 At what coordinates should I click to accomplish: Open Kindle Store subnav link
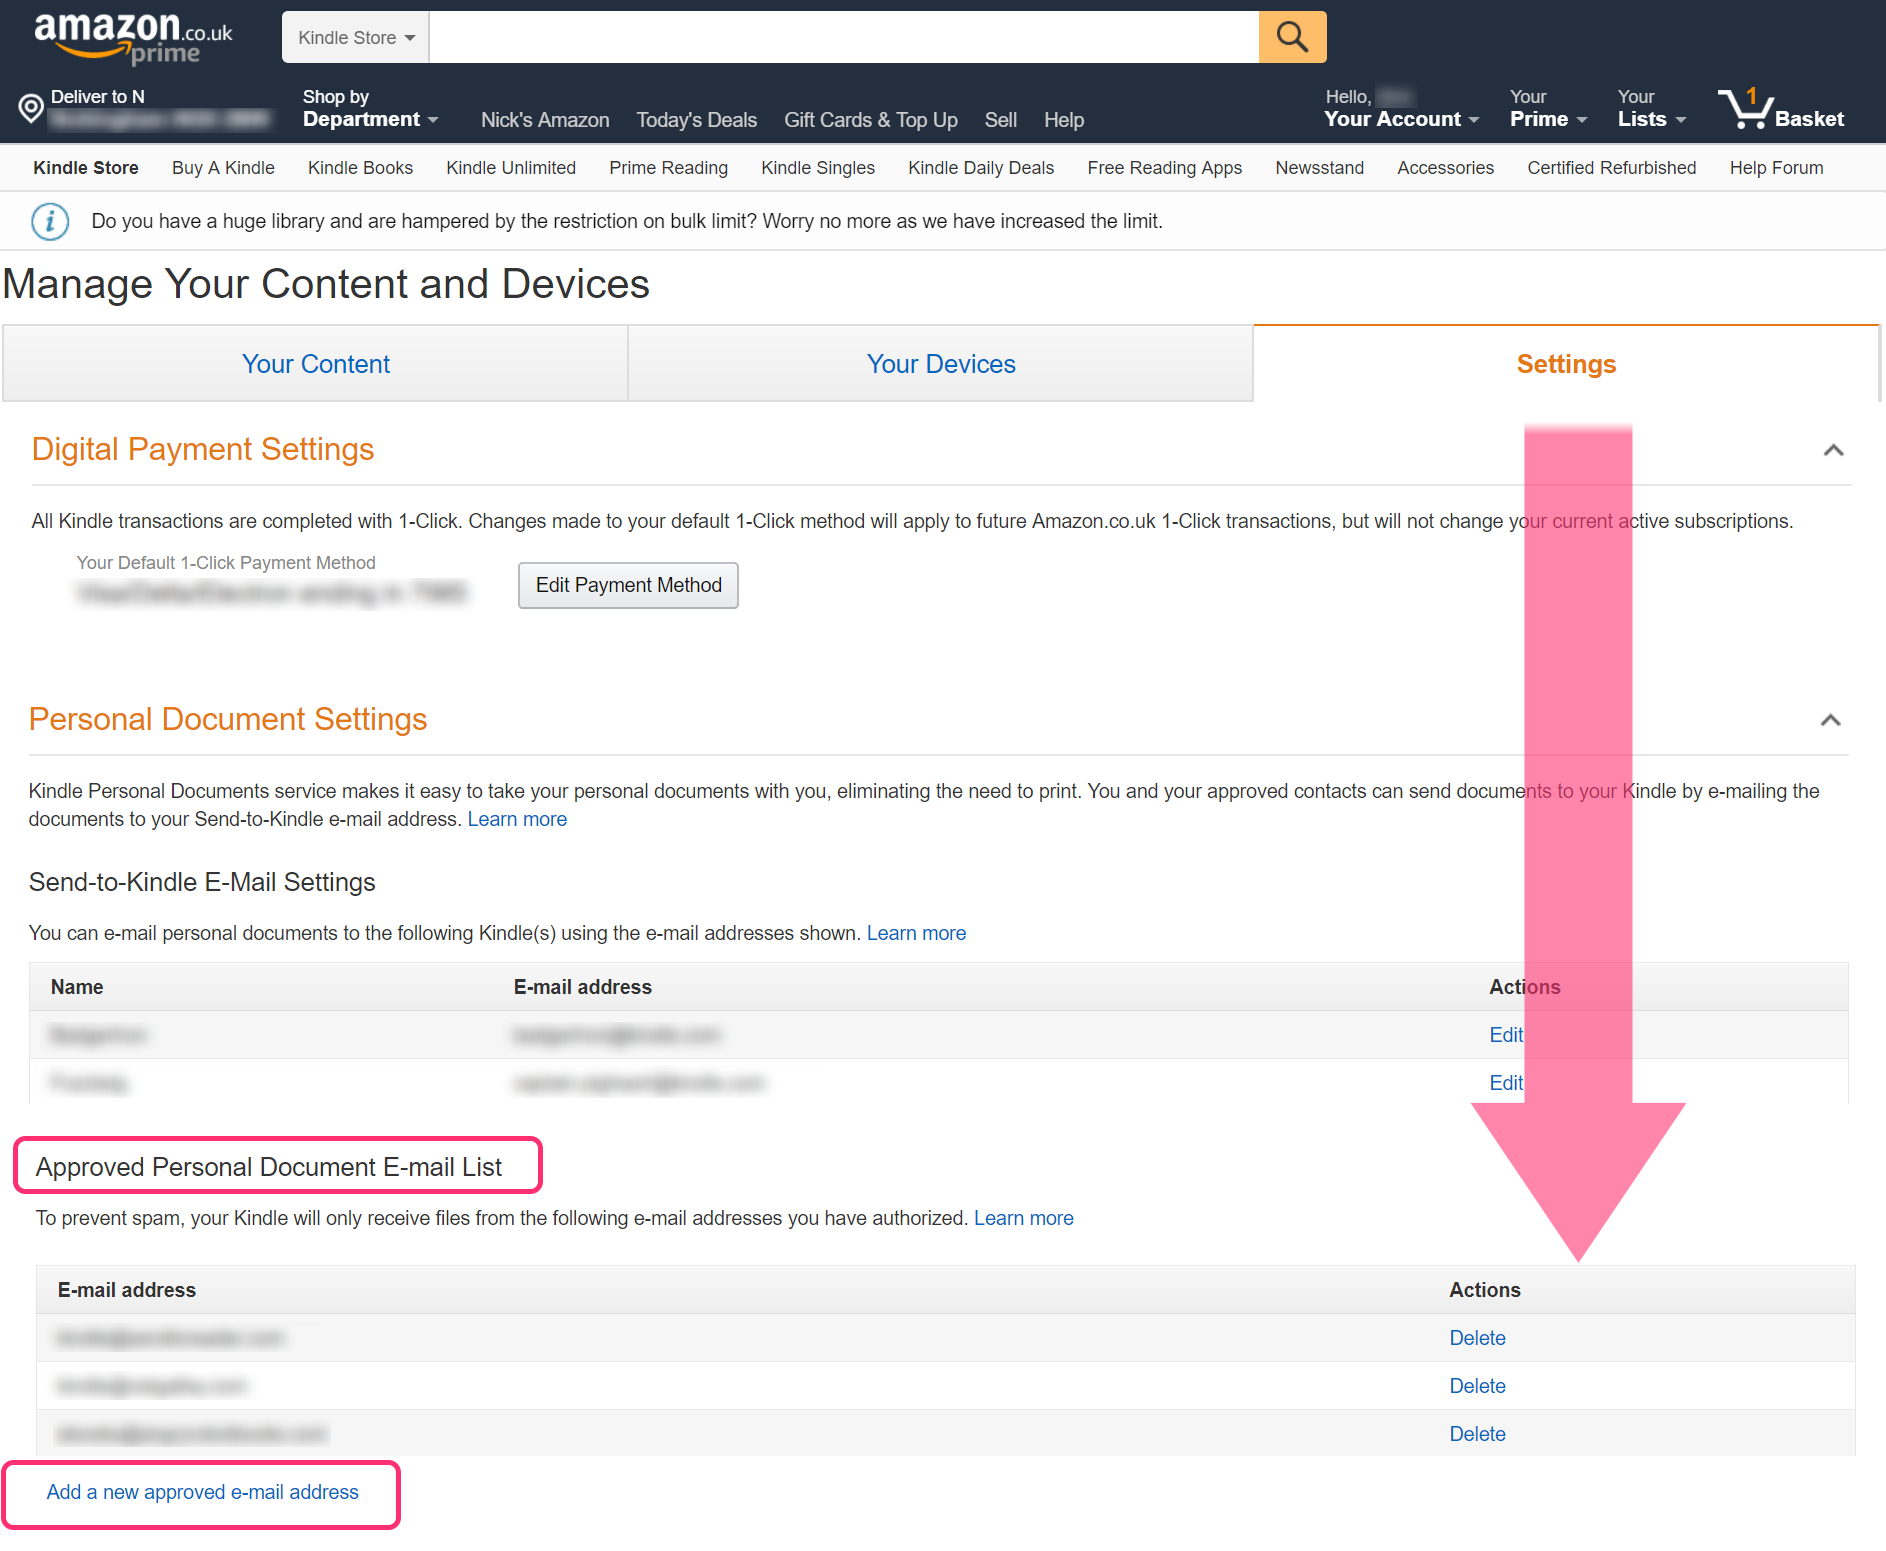tap(86, 168)
